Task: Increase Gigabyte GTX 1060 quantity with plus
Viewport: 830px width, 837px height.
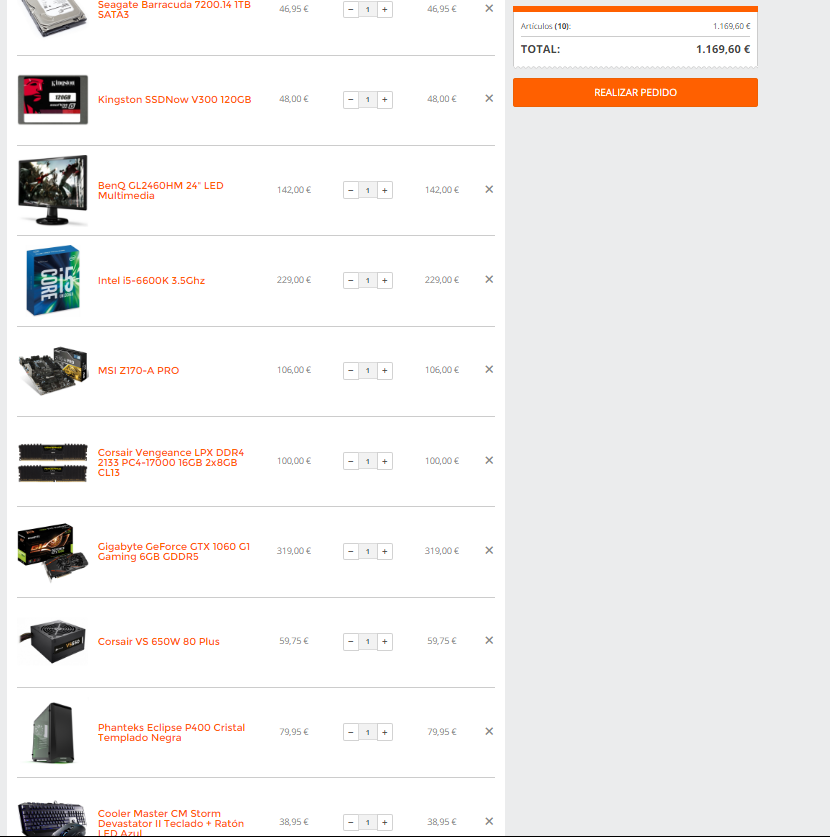Action: [385, 551]
